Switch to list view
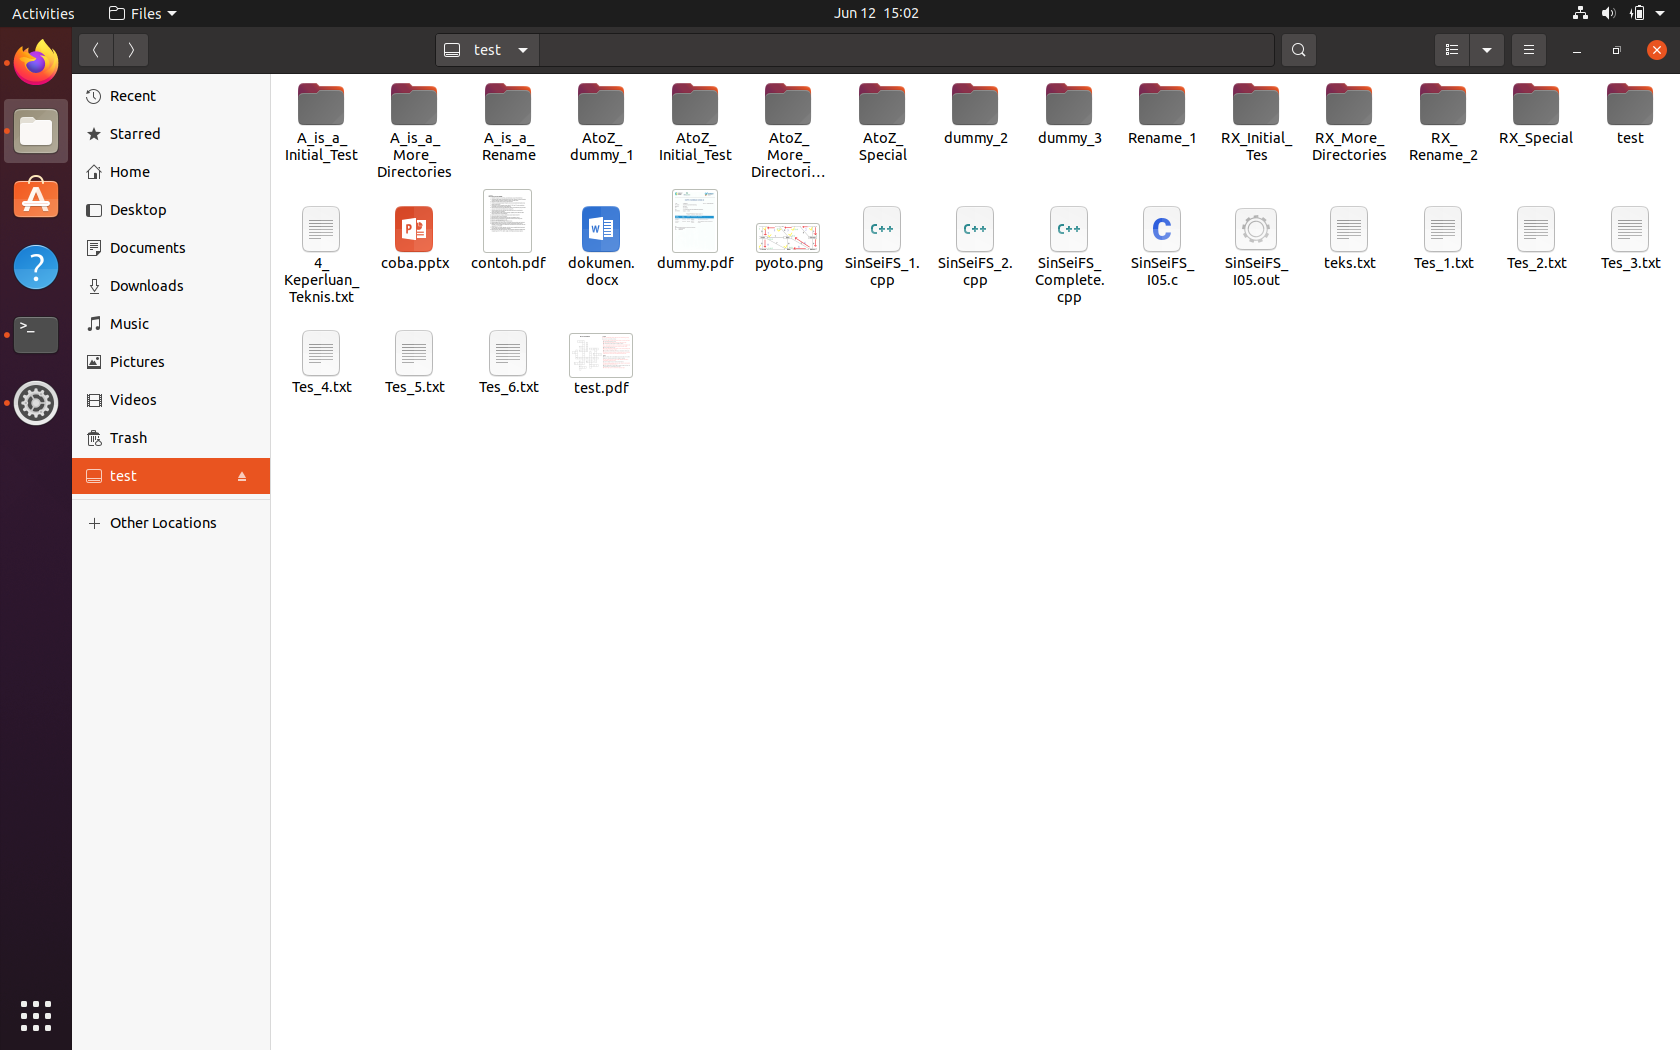Viewport: 1680px width, 1050px height. (1451, 49)
